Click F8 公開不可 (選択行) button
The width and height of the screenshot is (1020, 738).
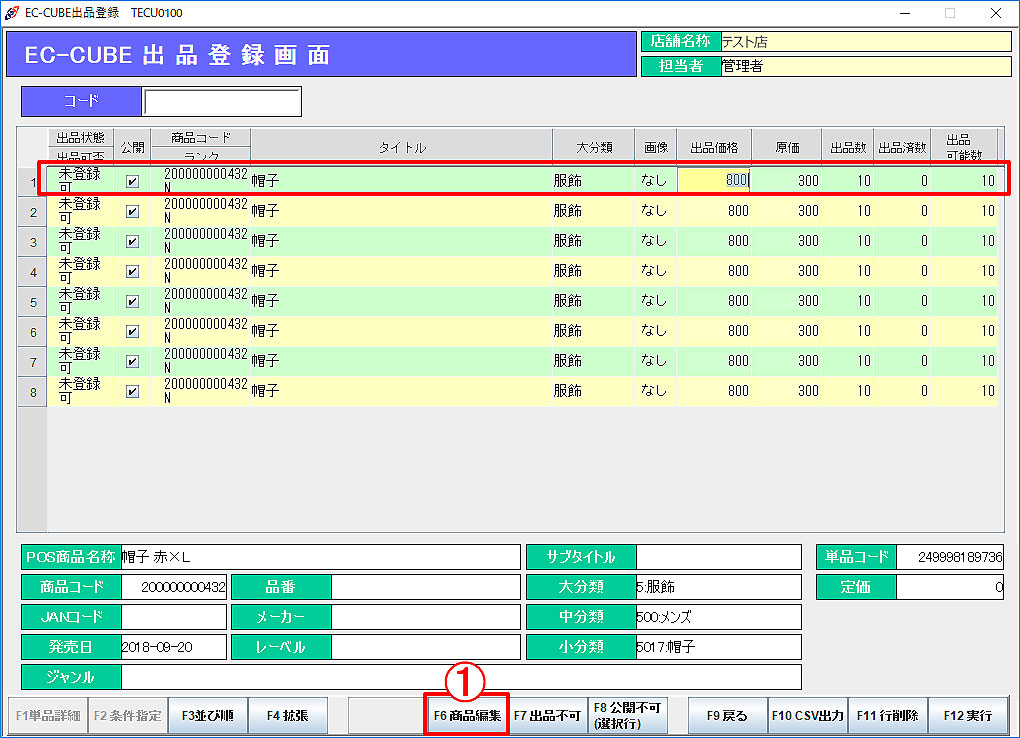point(627,716)
